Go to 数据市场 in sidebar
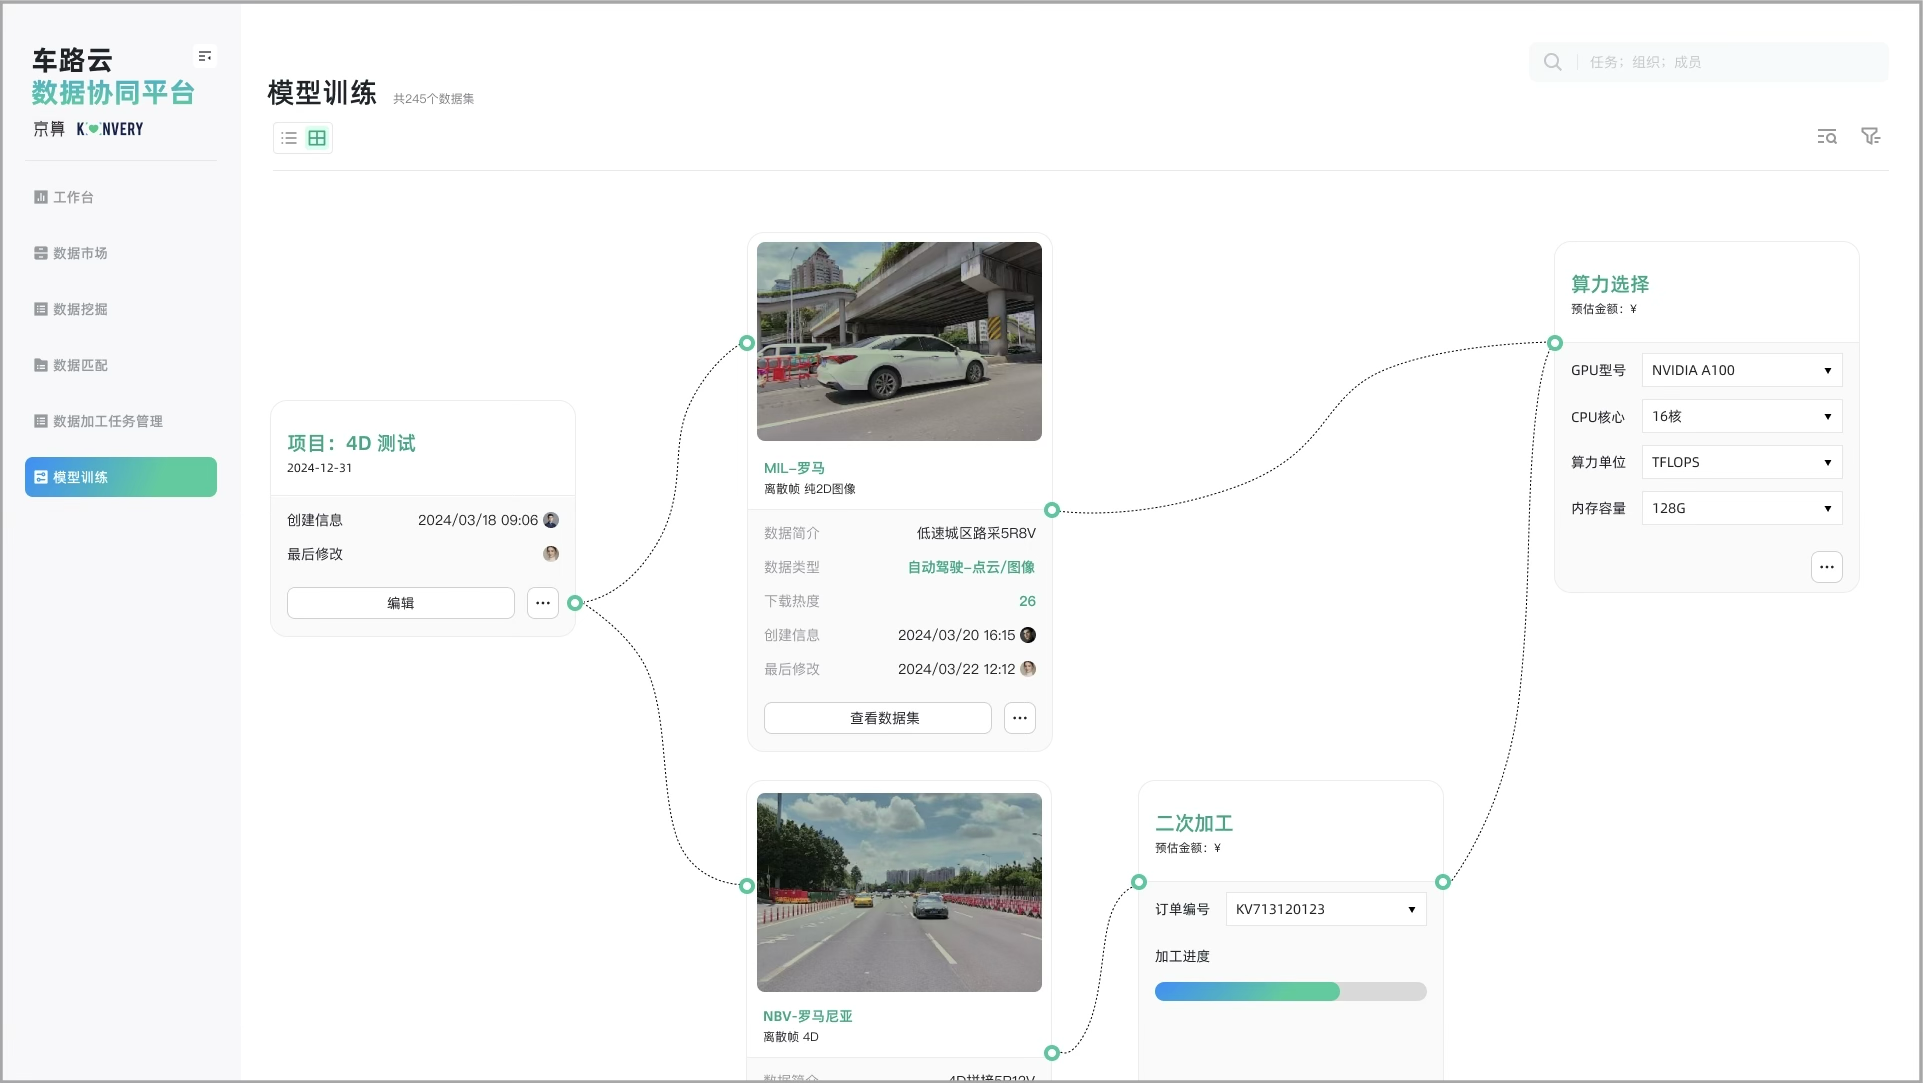Image resolution: width=1923 pixels, height=1083 pixels. [x=80, y=253]
